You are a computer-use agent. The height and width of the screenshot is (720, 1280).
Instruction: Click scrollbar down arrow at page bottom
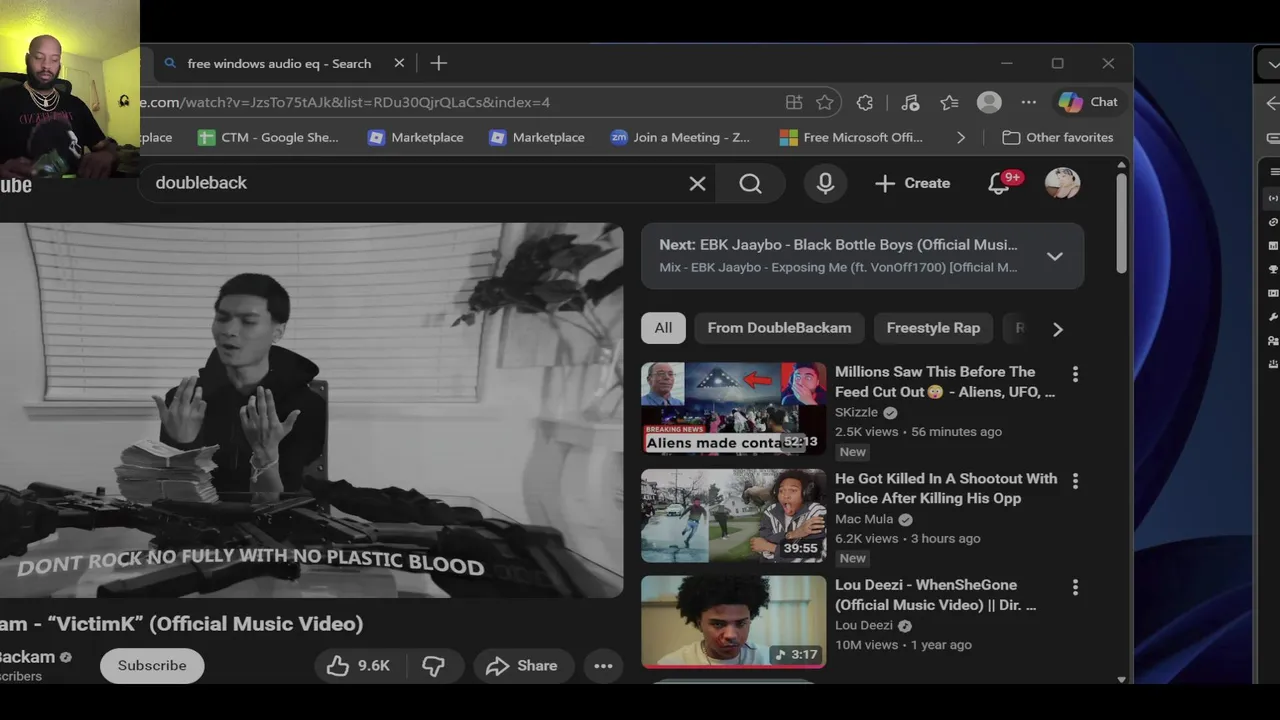pyautogui.click(x=1121, y=680)
